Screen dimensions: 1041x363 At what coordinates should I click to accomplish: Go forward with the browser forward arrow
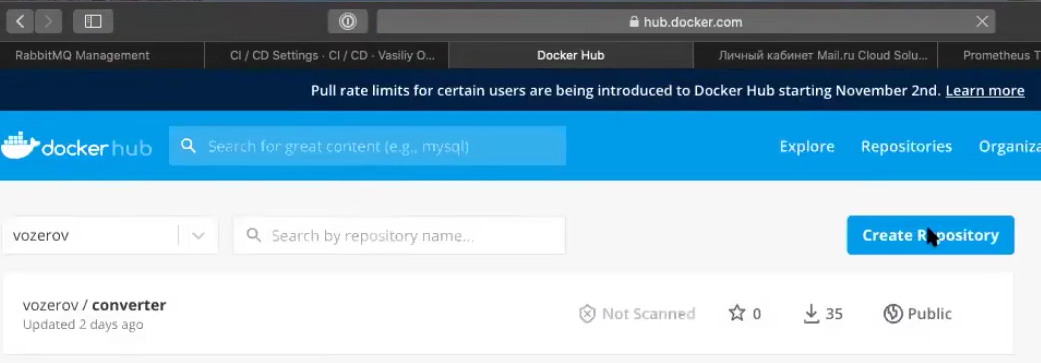[48, 22]
